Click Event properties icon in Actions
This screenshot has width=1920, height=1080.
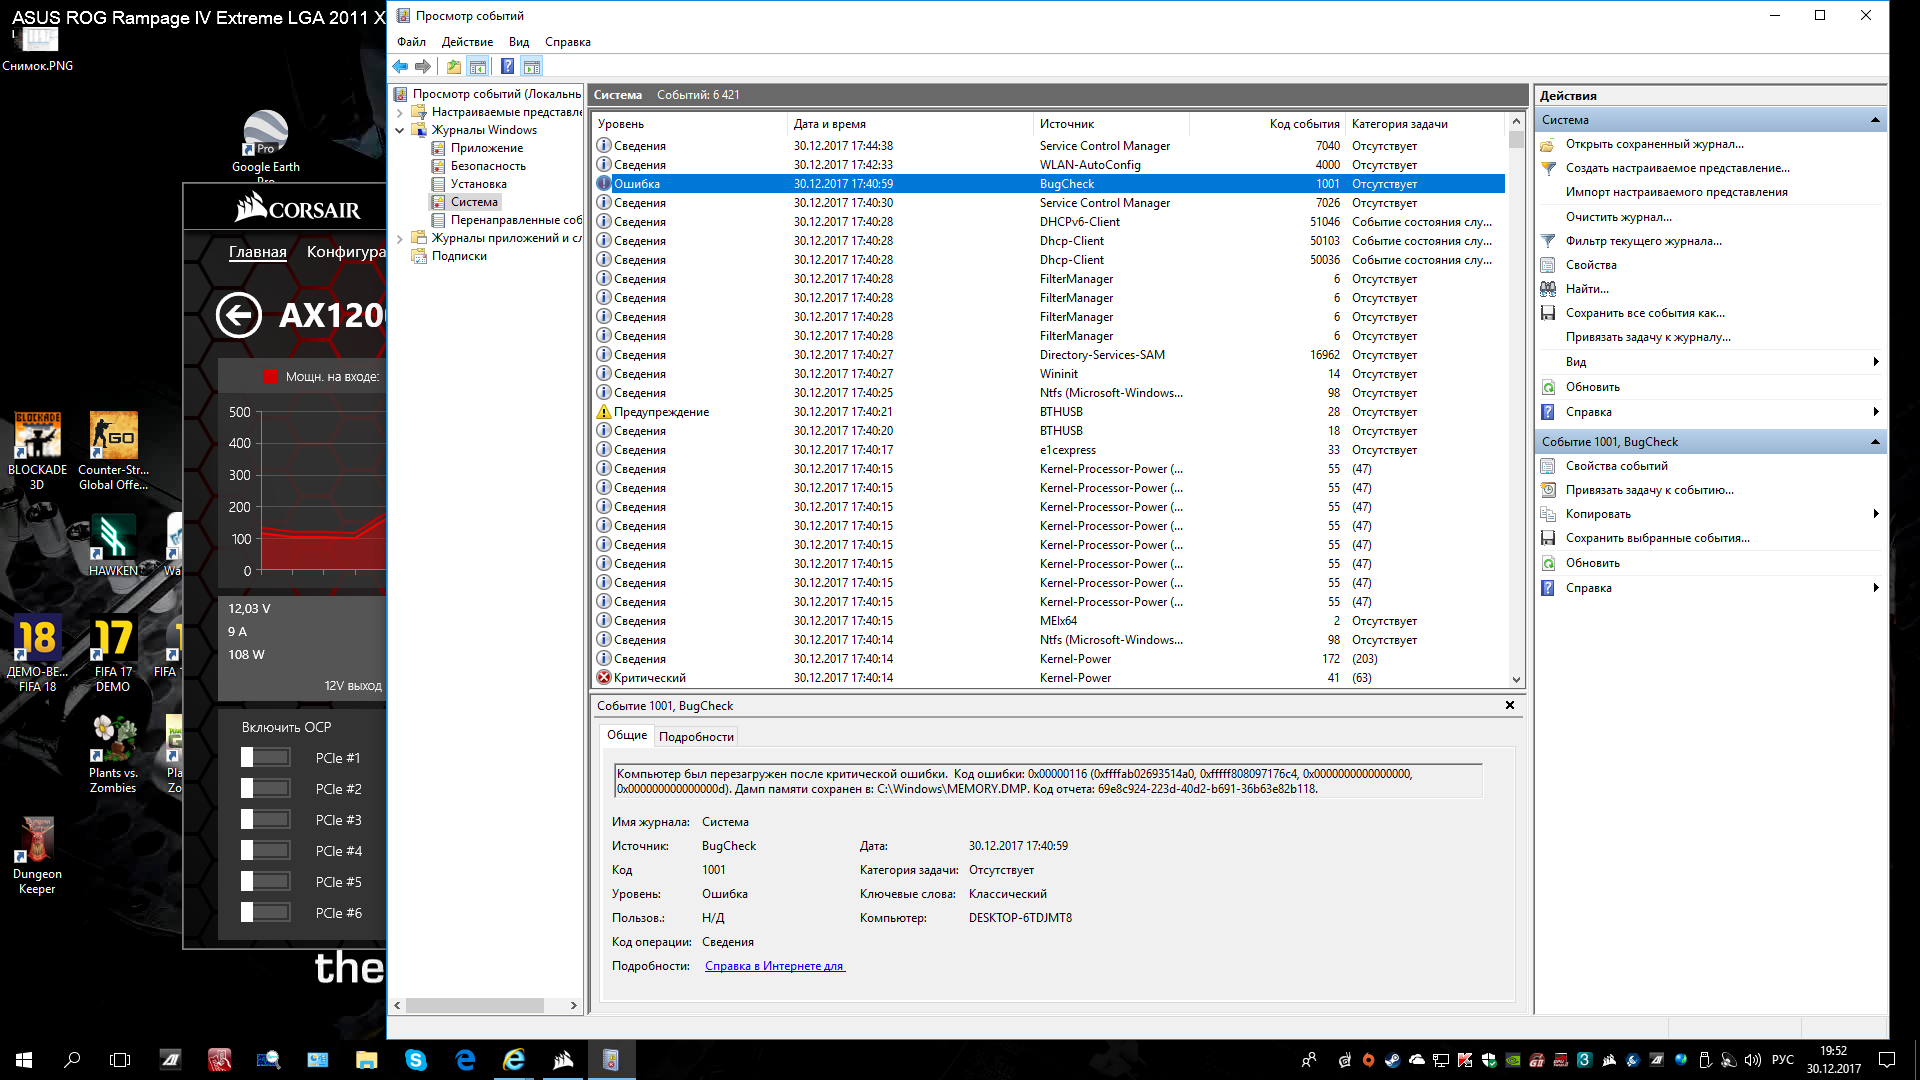(1548, 466)
